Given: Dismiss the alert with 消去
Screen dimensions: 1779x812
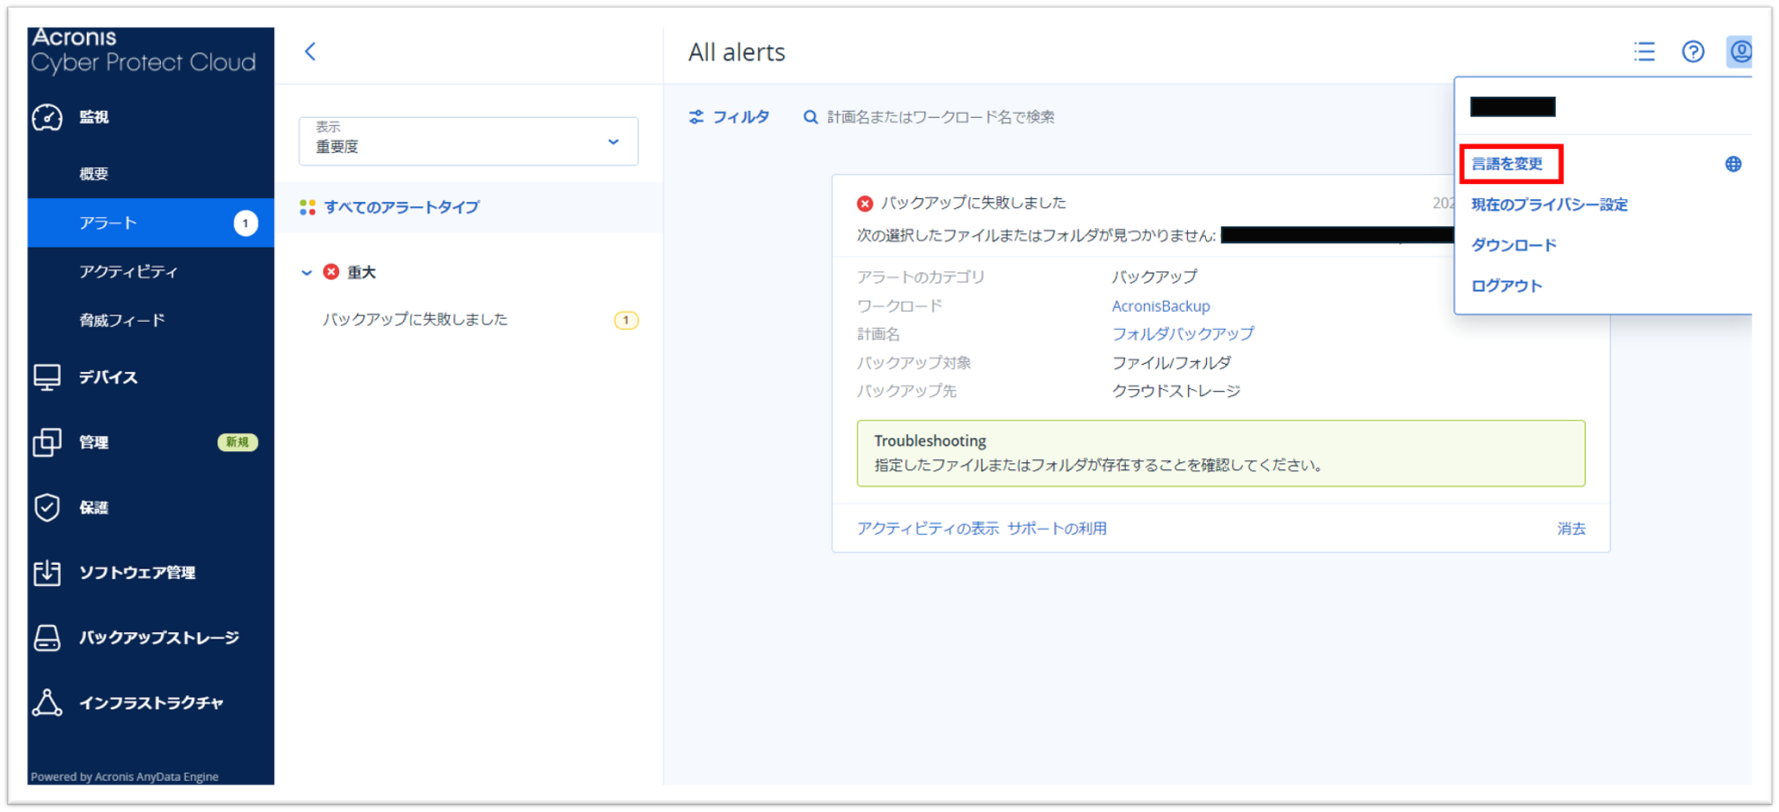Looking at the screenshot, I should [1570, 529].
